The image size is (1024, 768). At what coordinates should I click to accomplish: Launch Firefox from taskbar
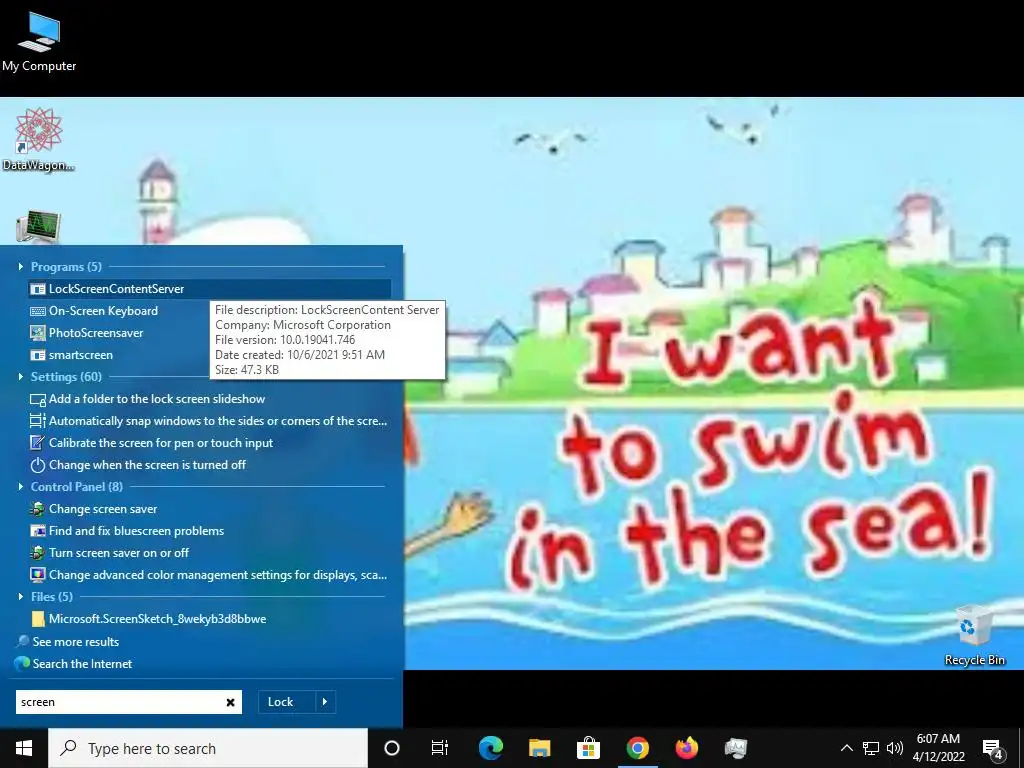[x=686, y=748]
